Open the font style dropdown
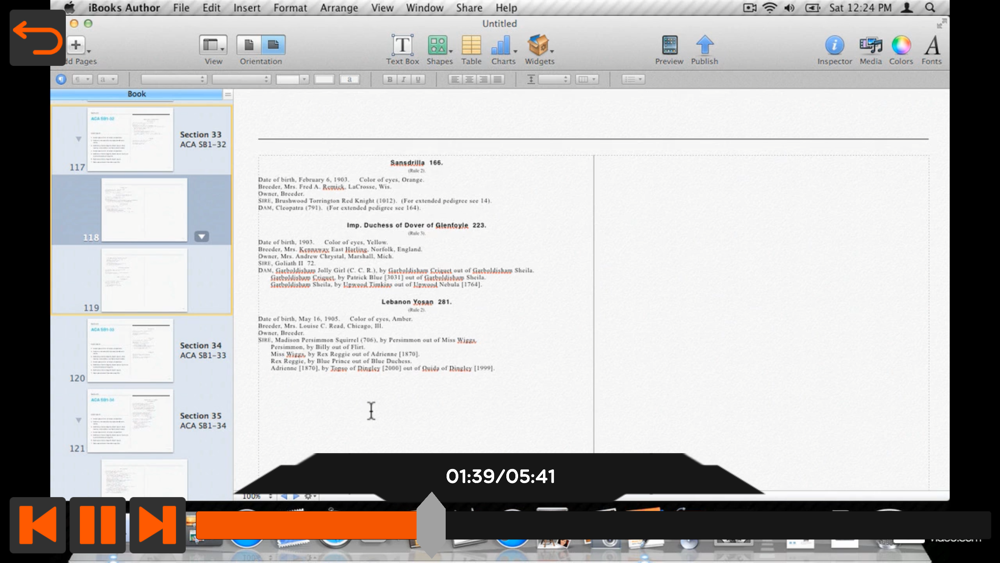This screenshot has height=563, width=1000. (242, 79)
